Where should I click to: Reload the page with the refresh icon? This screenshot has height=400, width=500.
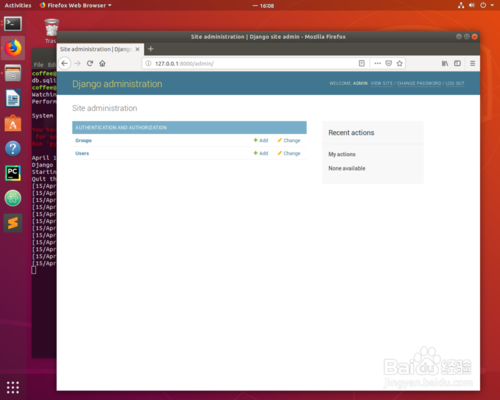click(90, 63)
